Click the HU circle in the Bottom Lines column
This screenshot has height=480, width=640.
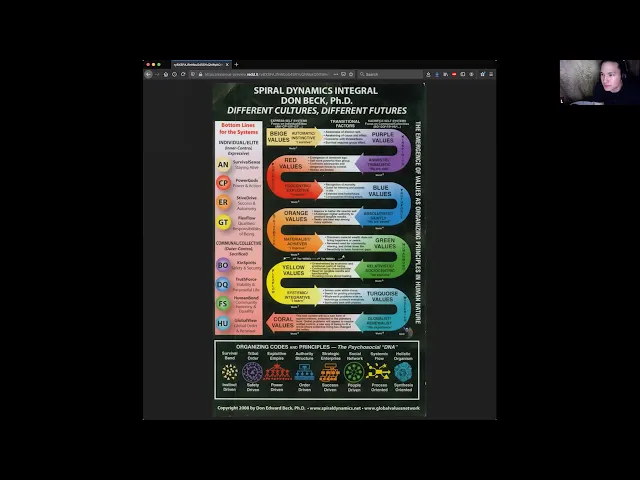[222, 323]
